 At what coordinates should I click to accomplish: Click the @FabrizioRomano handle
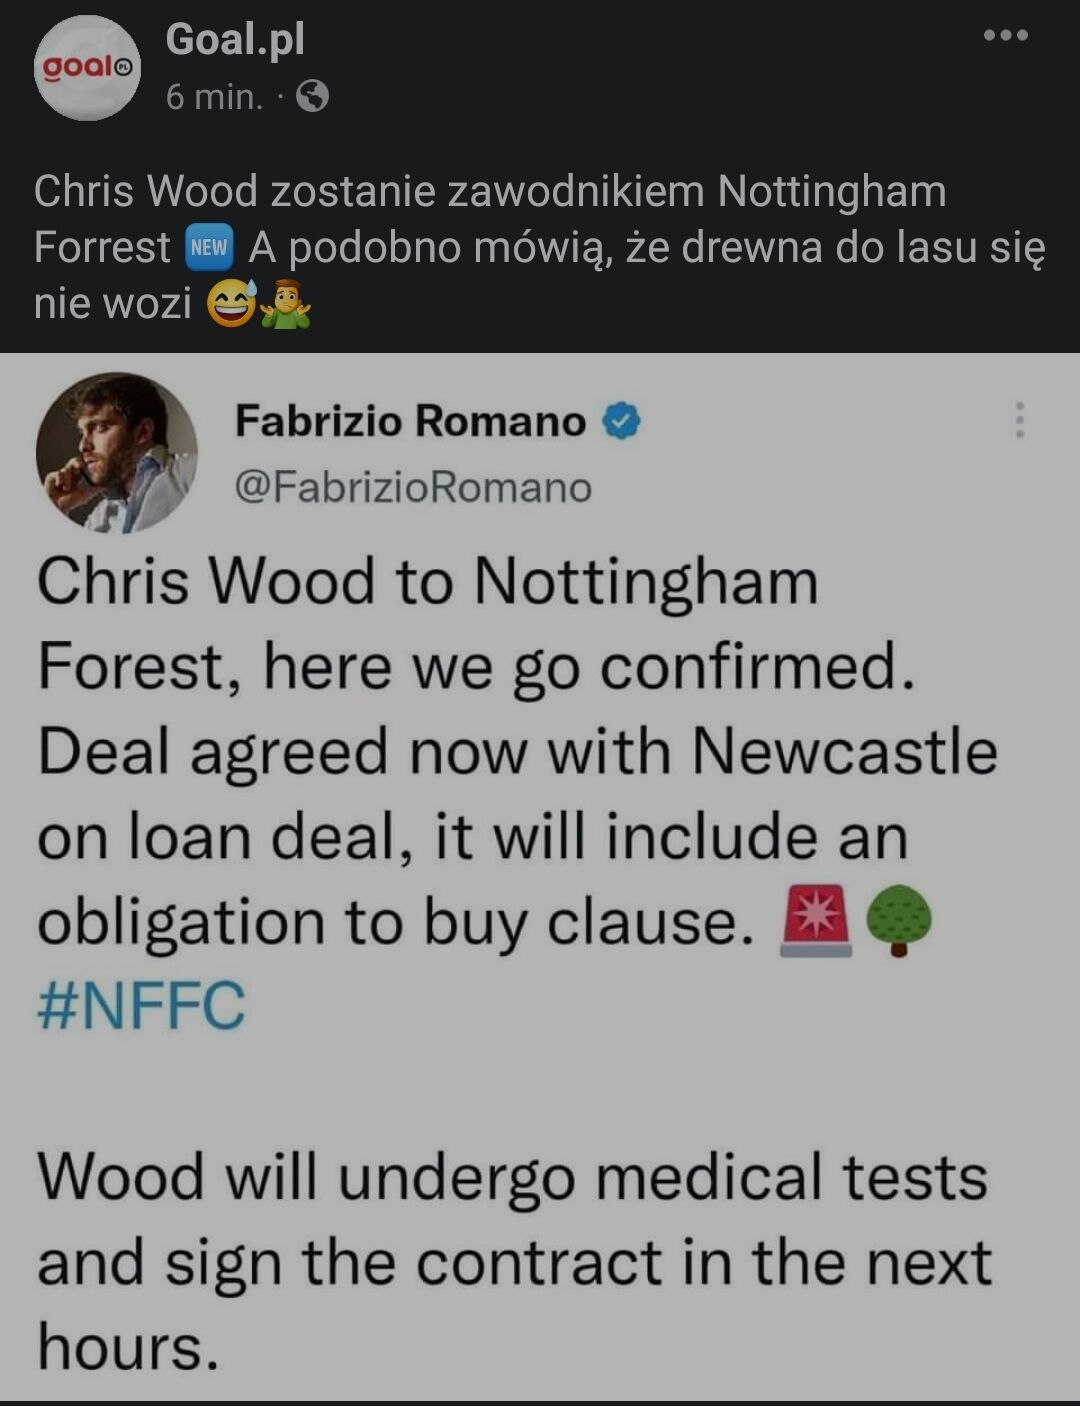click(413, 488)
